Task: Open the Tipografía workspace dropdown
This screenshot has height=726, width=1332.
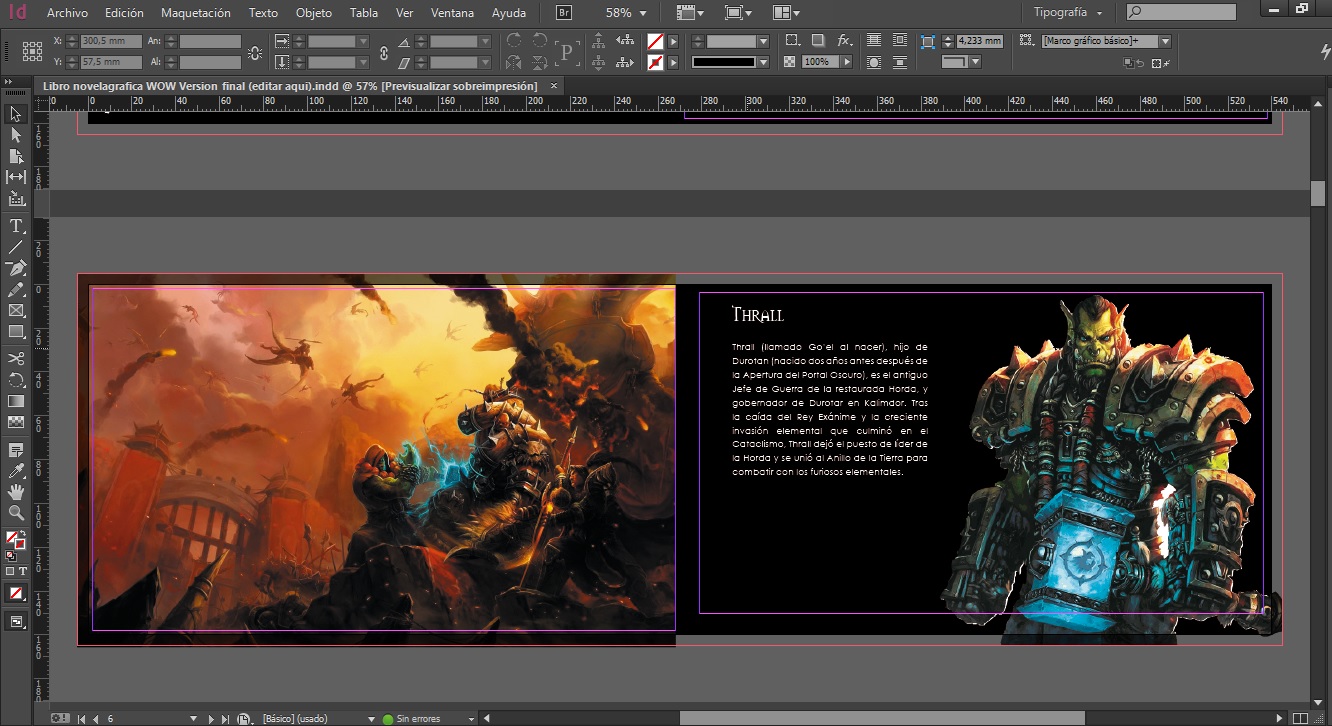Action: [x=1067, y=13]
